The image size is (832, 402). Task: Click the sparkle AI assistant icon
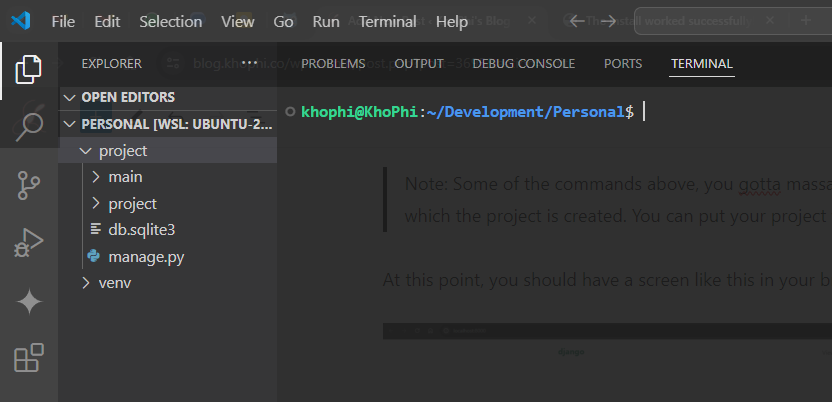click(x=29, y=302)
